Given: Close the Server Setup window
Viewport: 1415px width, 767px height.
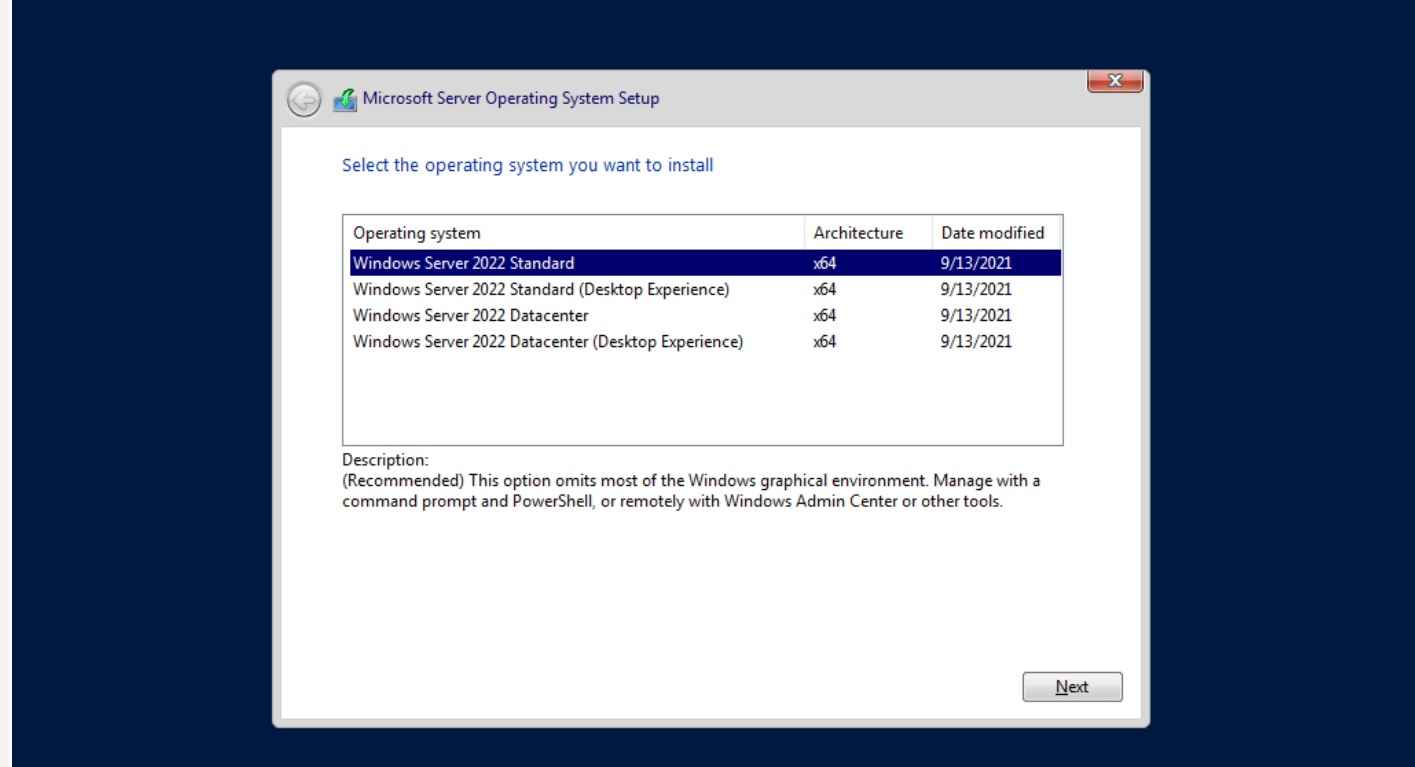Looking at the screenshot, I should point(1113,82).
